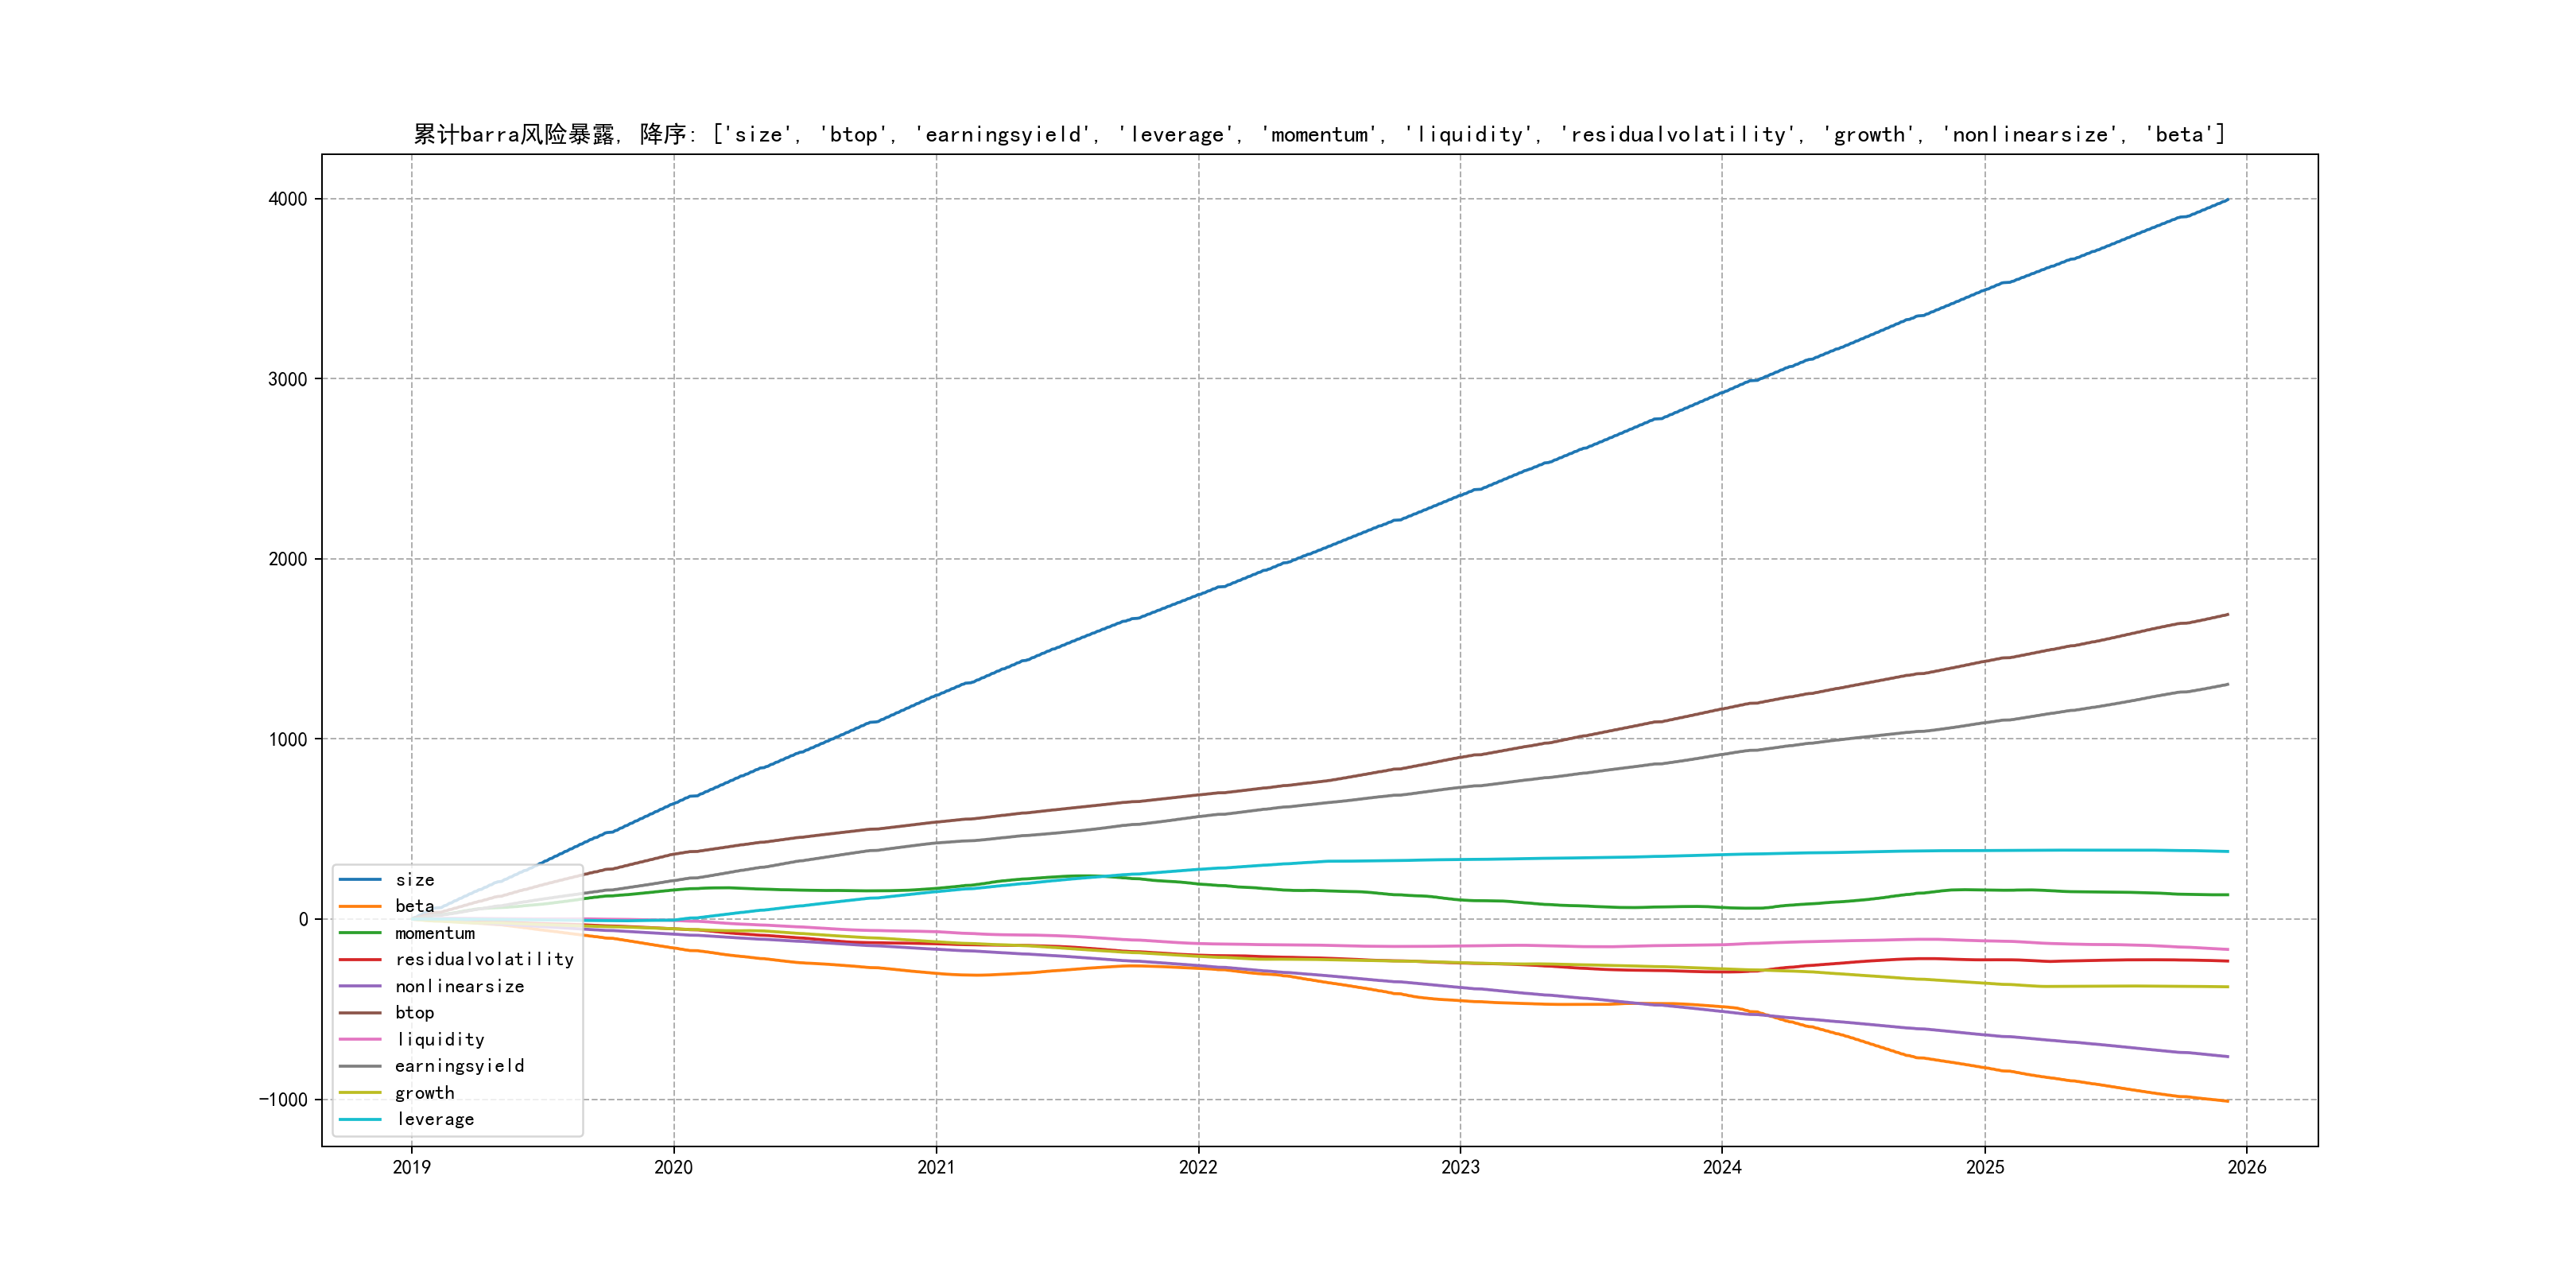Click the blue size line swatch in legend

[360, 880]
